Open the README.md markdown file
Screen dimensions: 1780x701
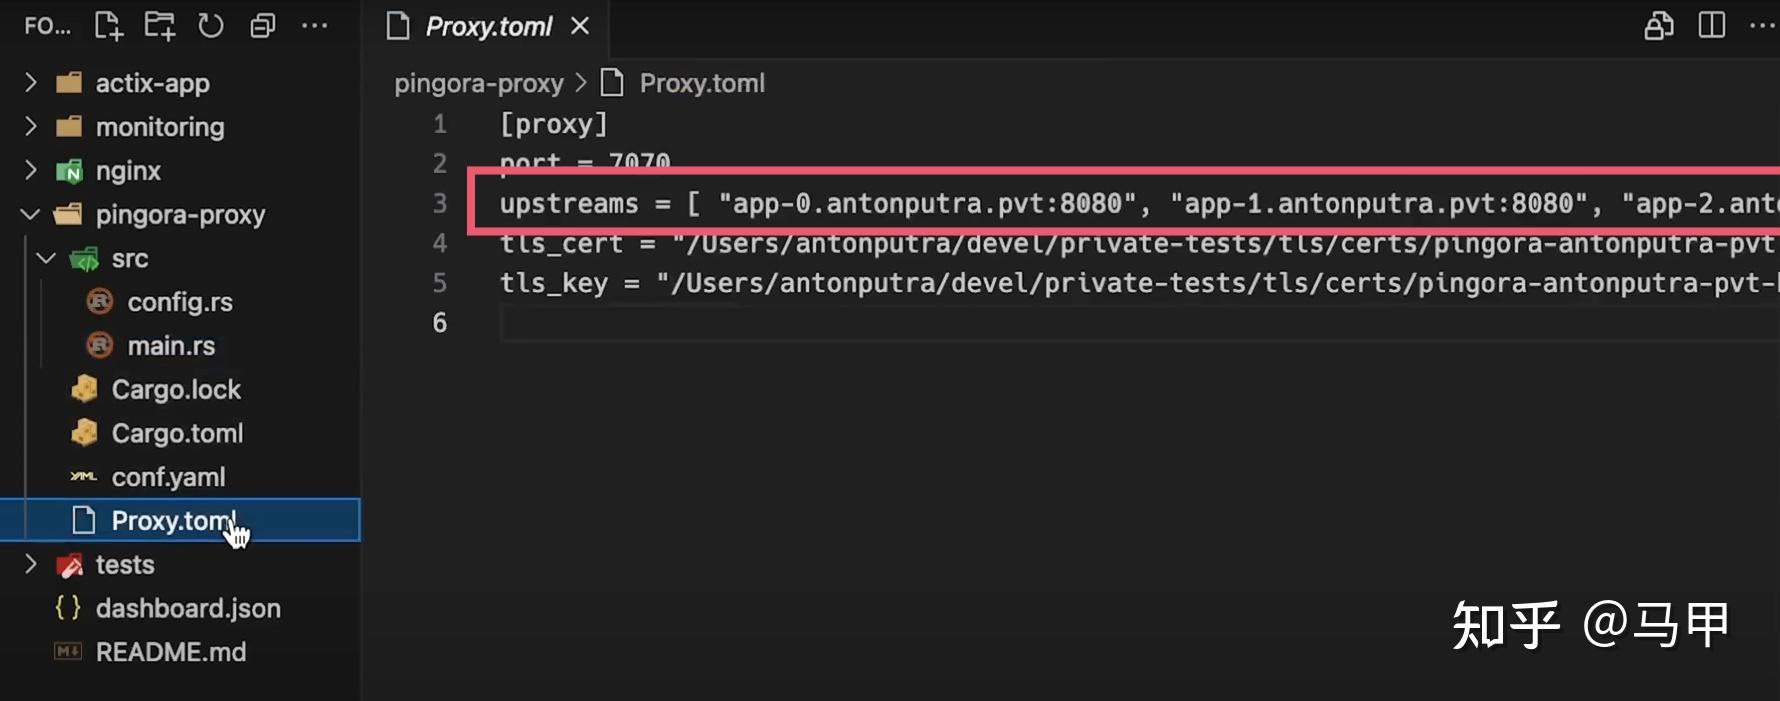click(x=170, y=651)
